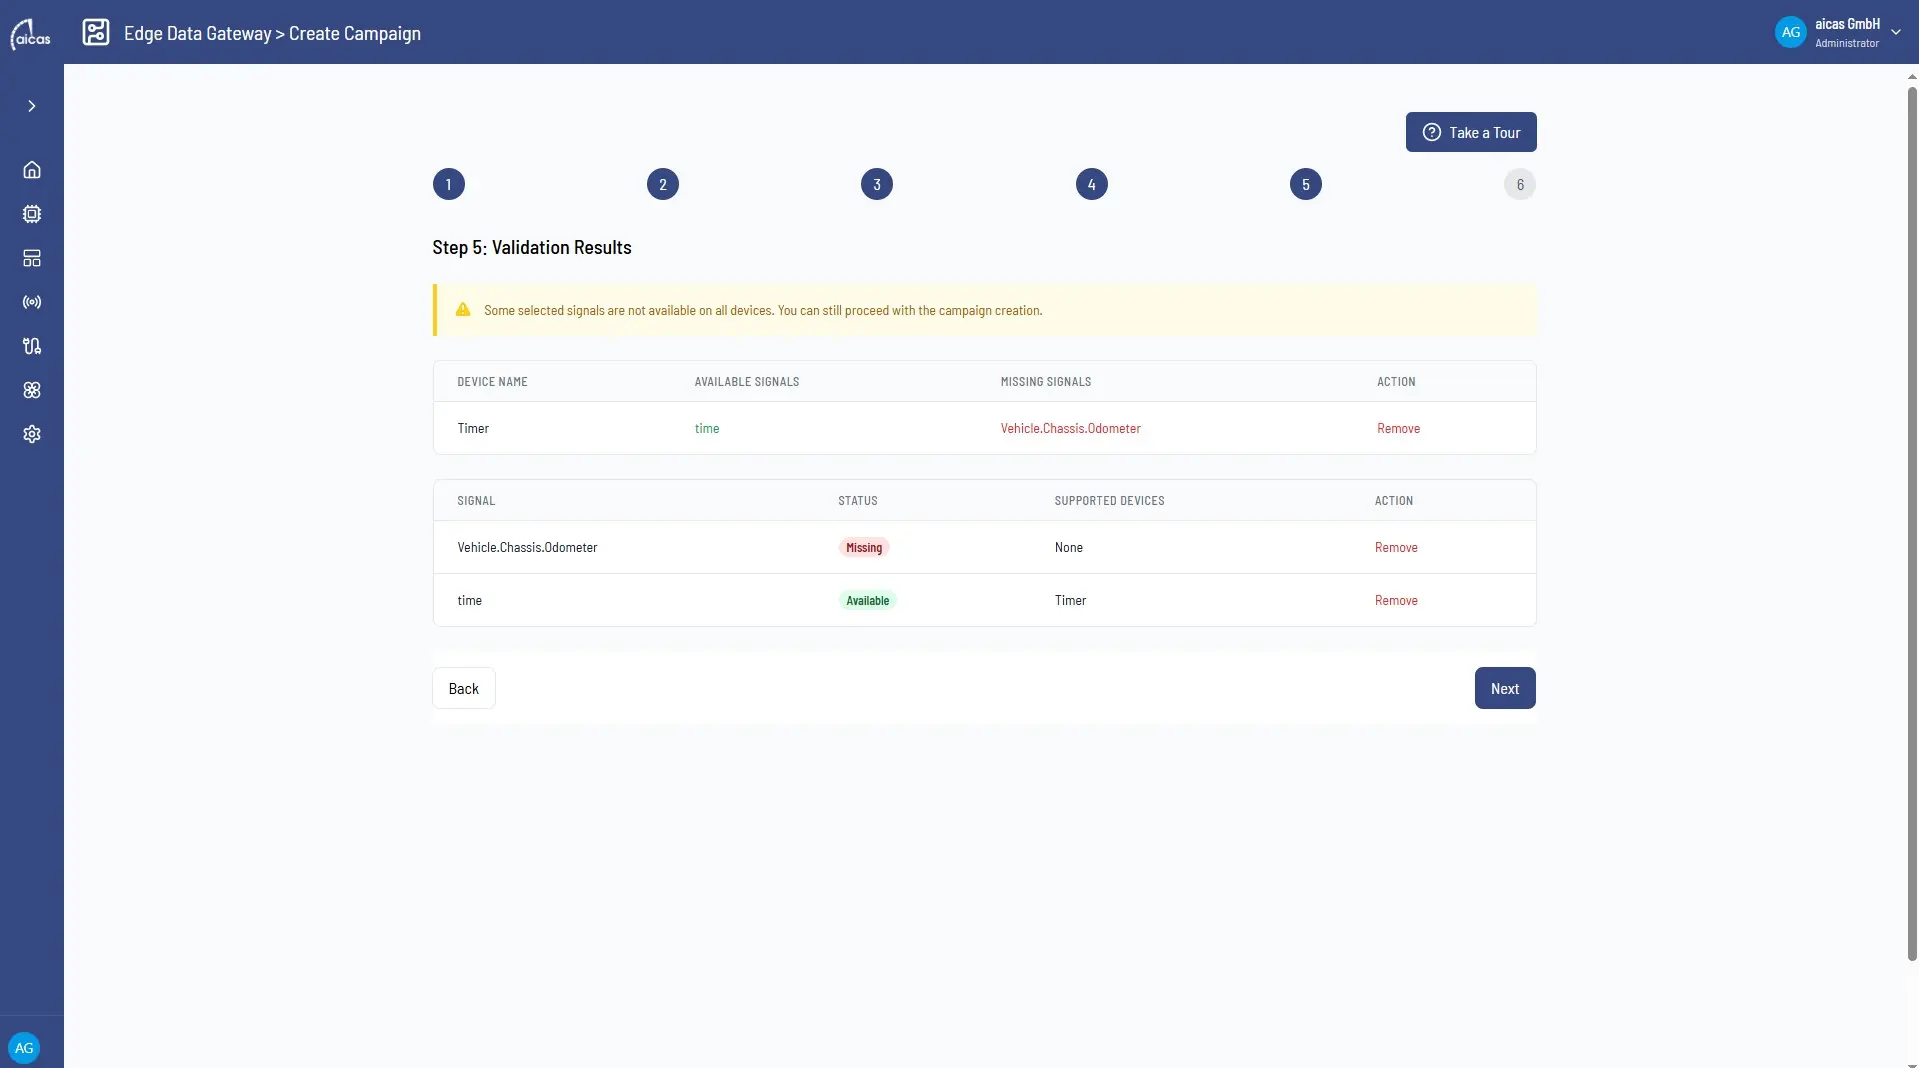
Task: Go to wizard step 3
Action: click(877, 184)
